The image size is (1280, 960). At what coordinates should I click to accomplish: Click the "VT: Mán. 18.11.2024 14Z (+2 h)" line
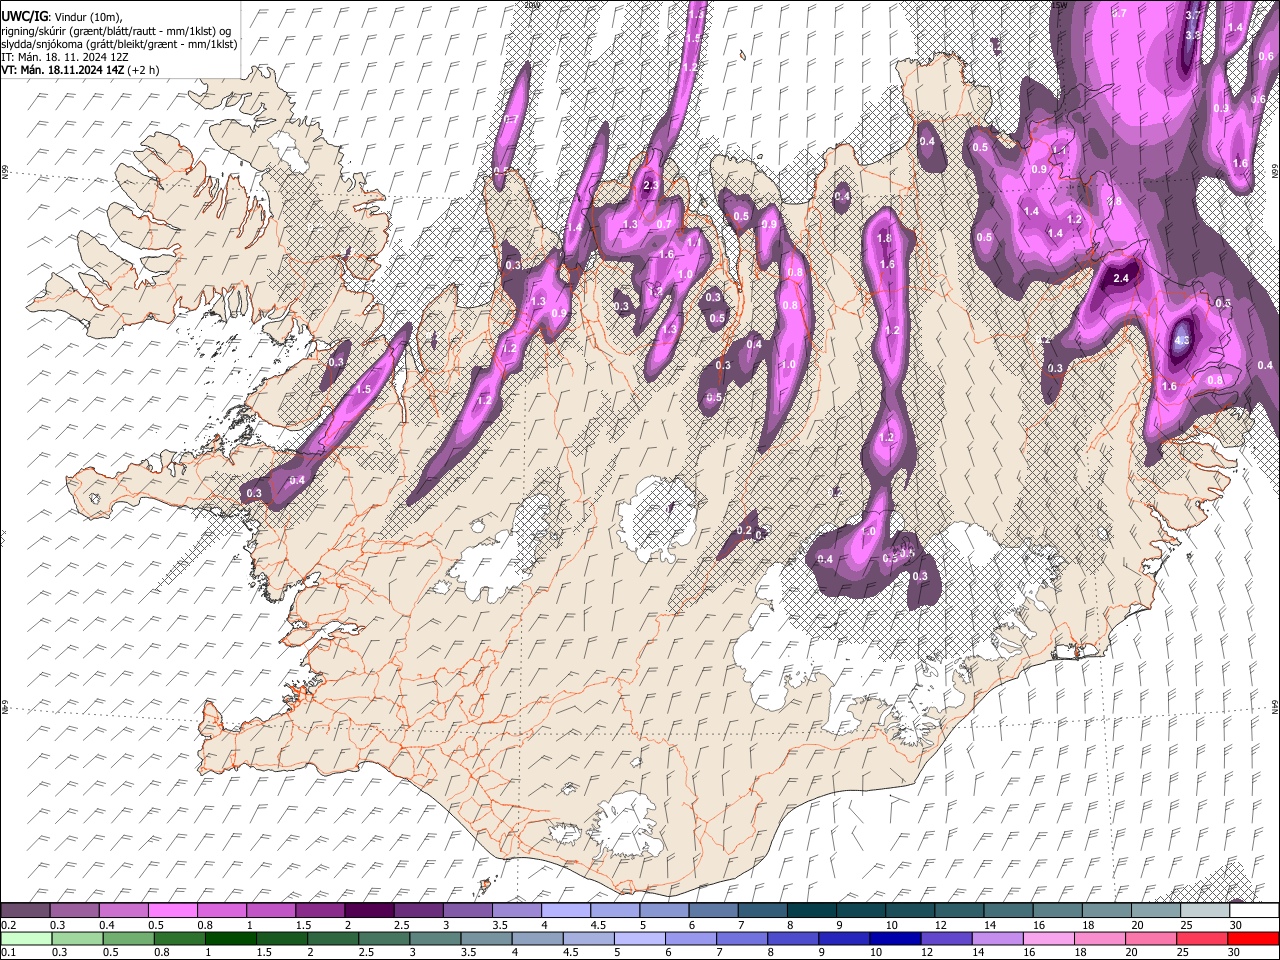pyautogui.click(x=80, y=71)
